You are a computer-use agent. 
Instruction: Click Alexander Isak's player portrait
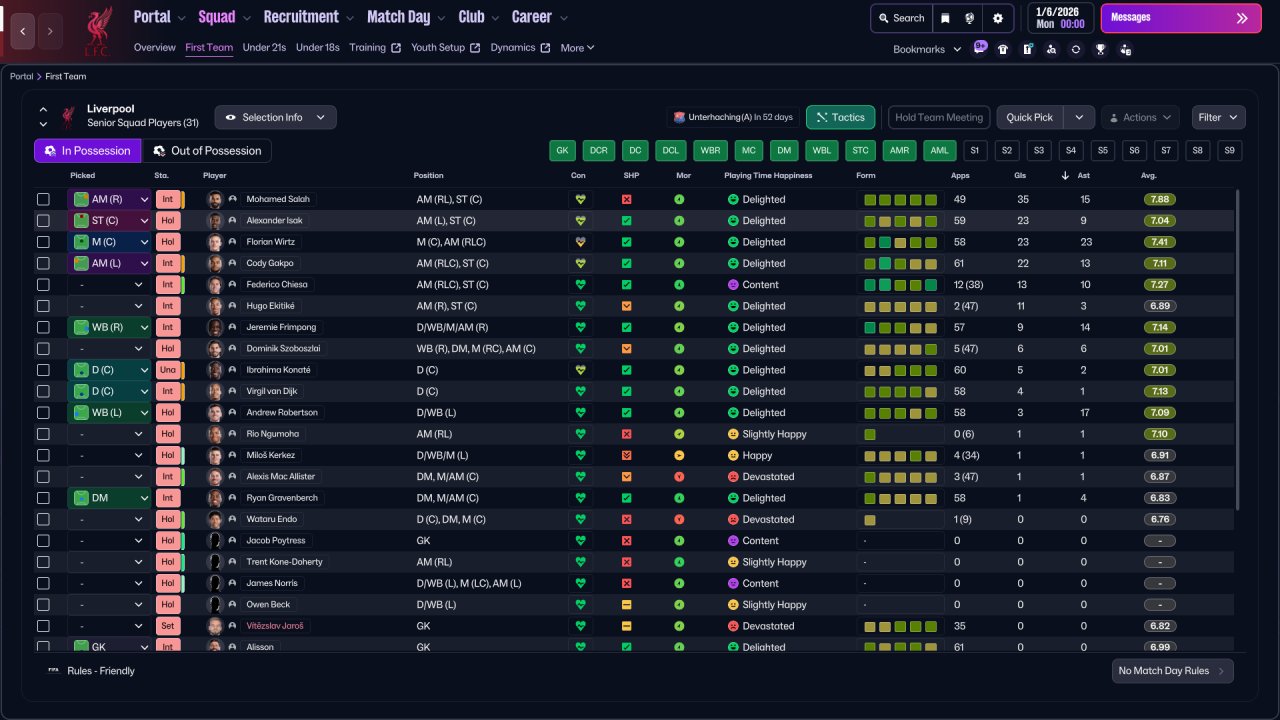[214, 220]
